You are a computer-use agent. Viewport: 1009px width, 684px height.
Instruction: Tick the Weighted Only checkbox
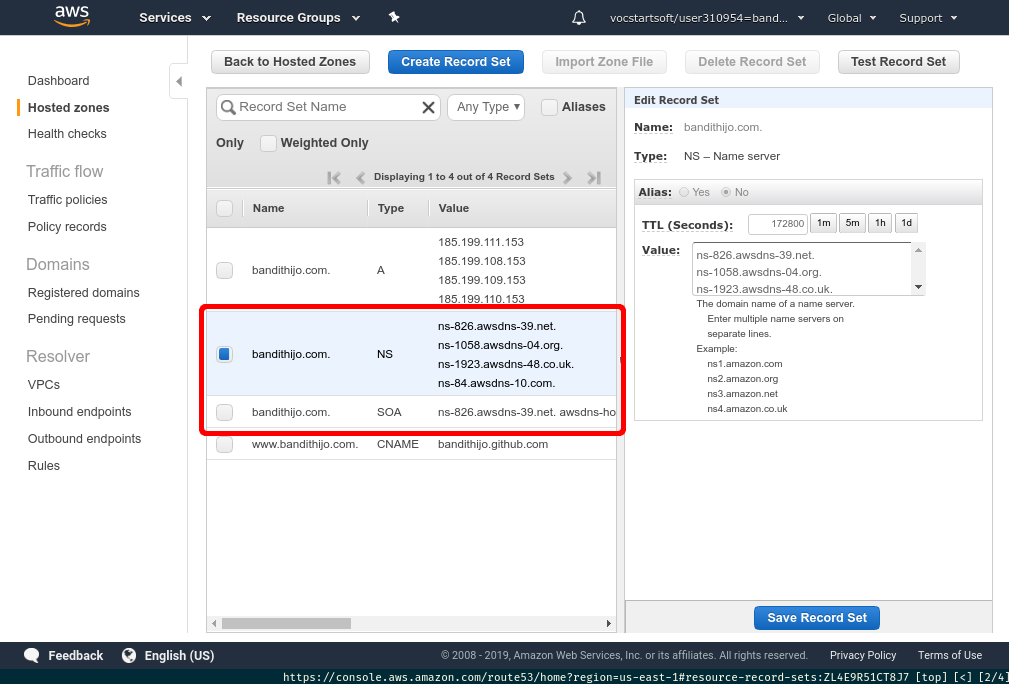268,143
